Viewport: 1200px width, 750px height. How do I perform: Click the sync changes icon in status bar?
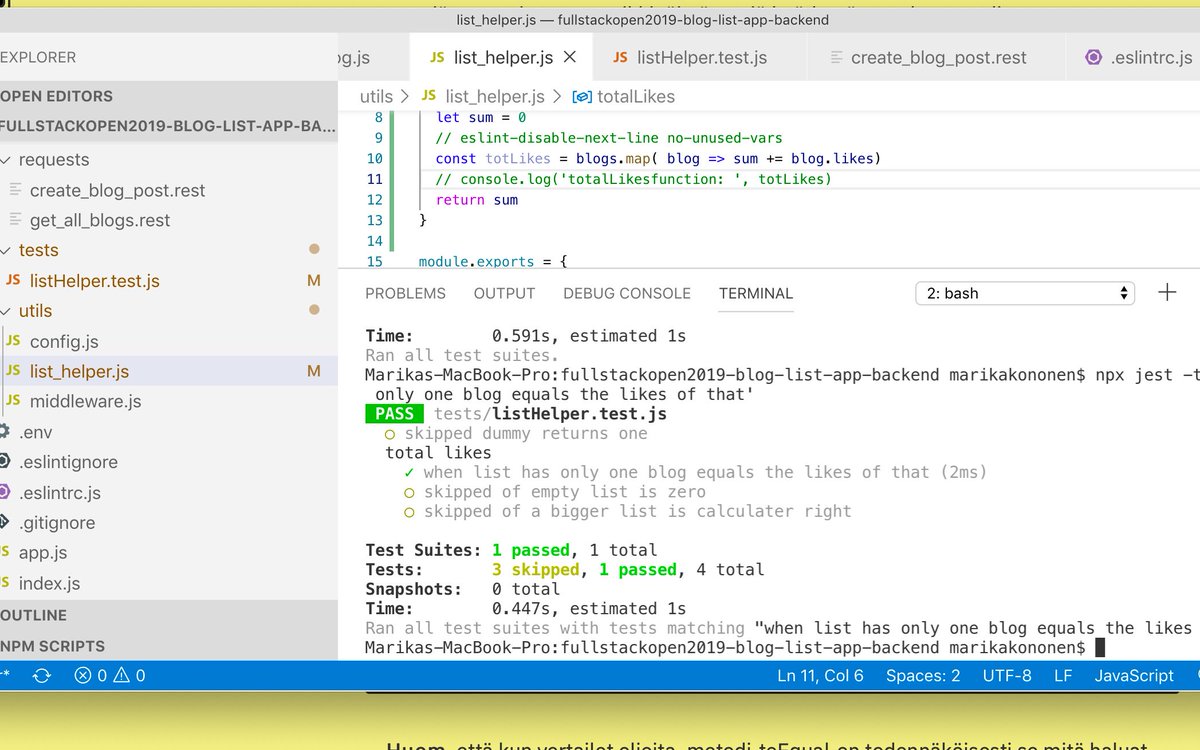[41, 676]
